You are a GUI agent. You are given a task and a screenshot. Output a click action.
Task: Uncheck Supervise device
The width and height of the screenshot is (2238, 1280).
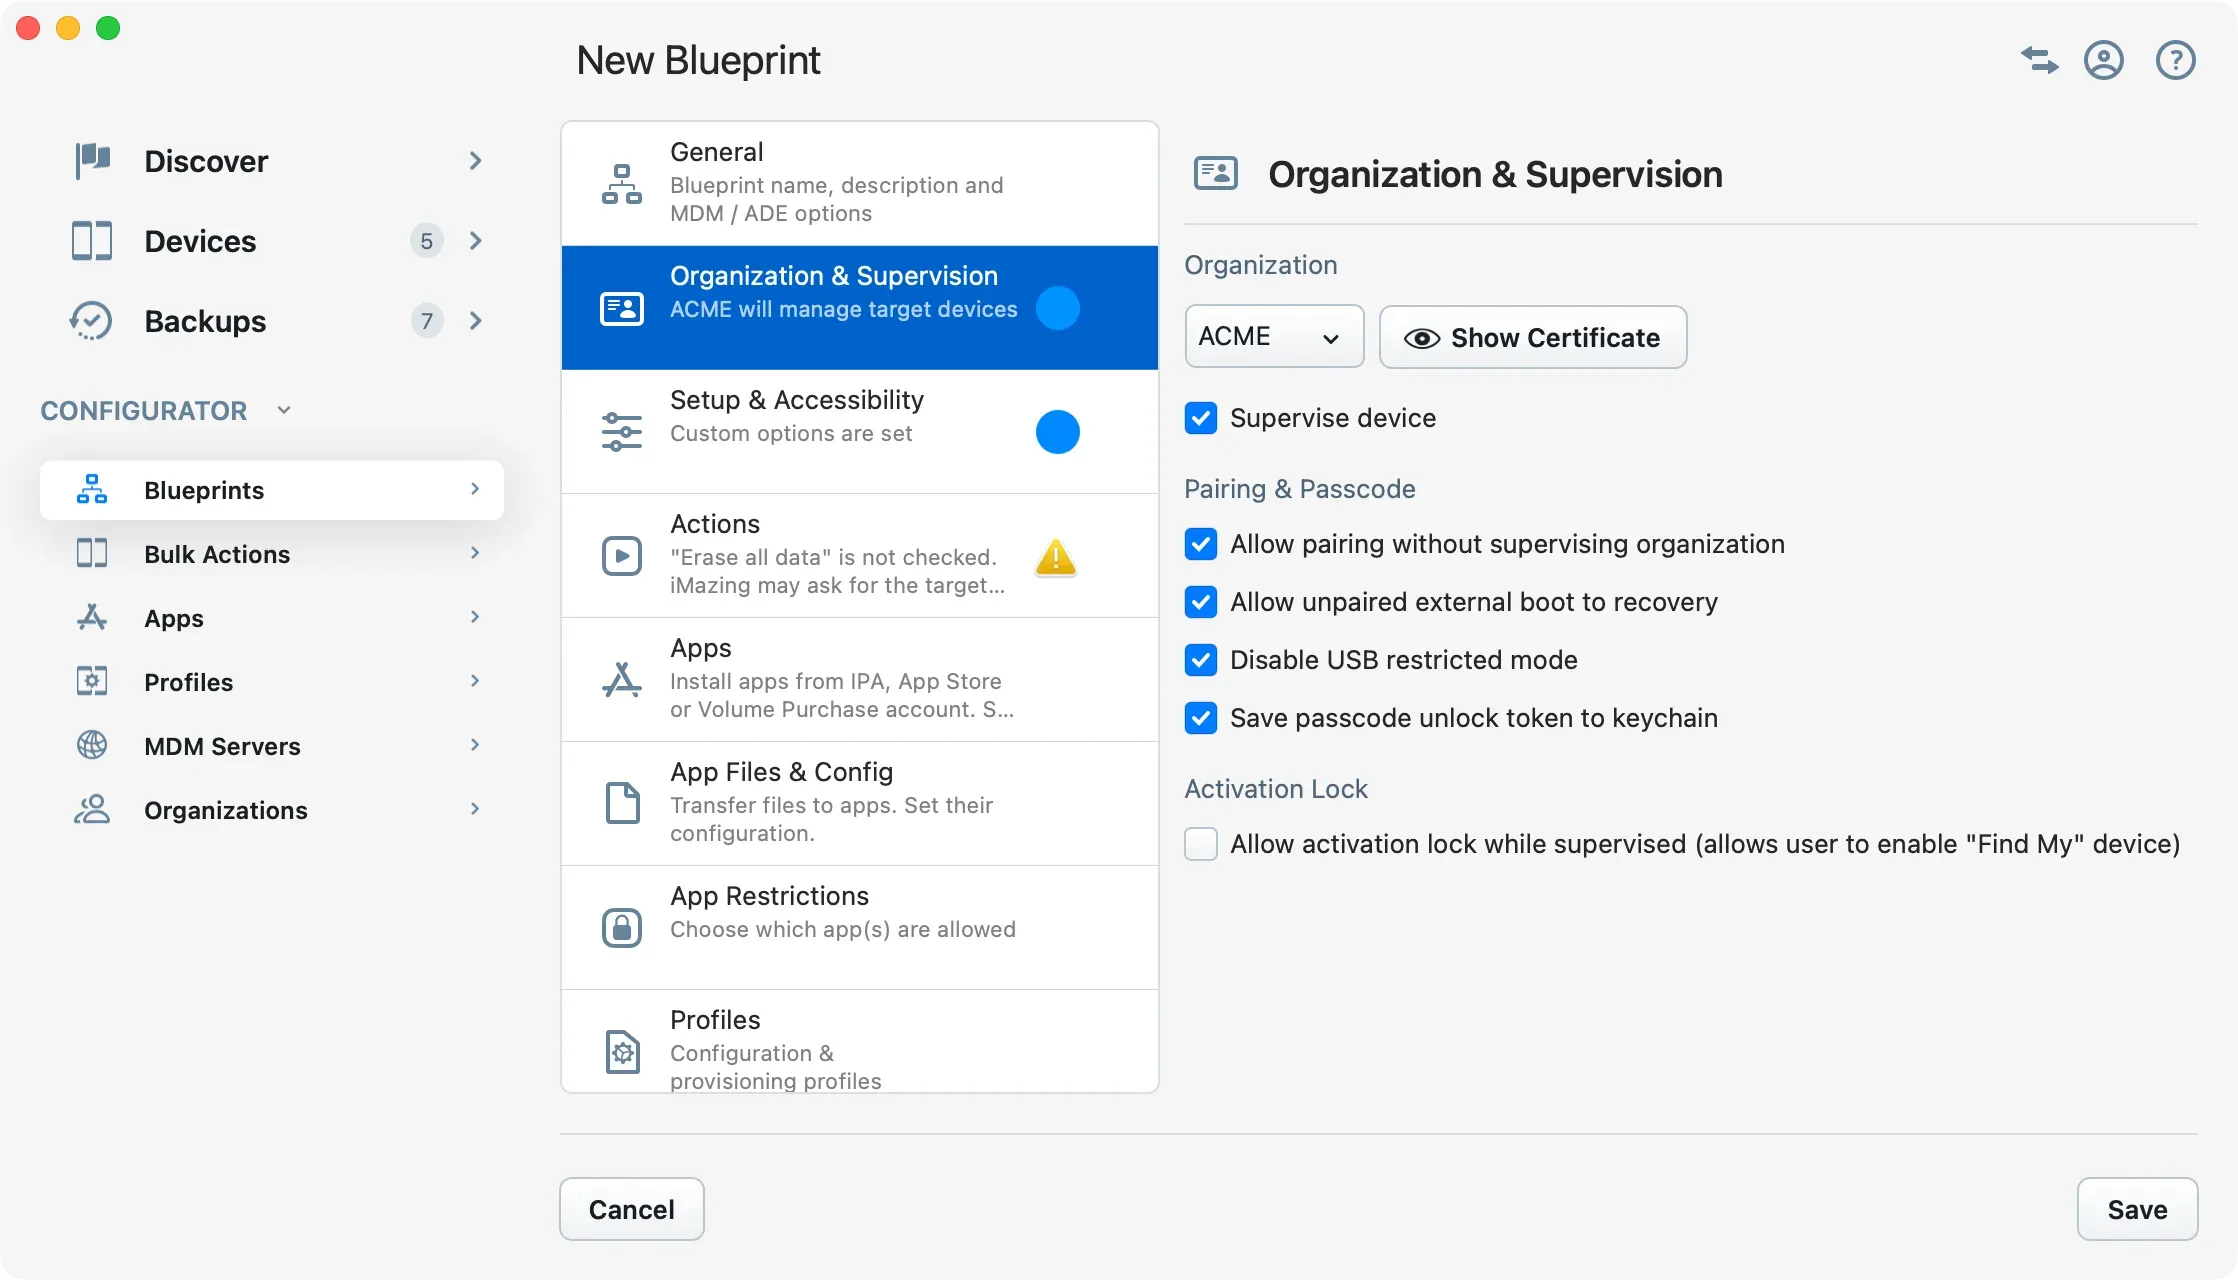pos(1200,418)
